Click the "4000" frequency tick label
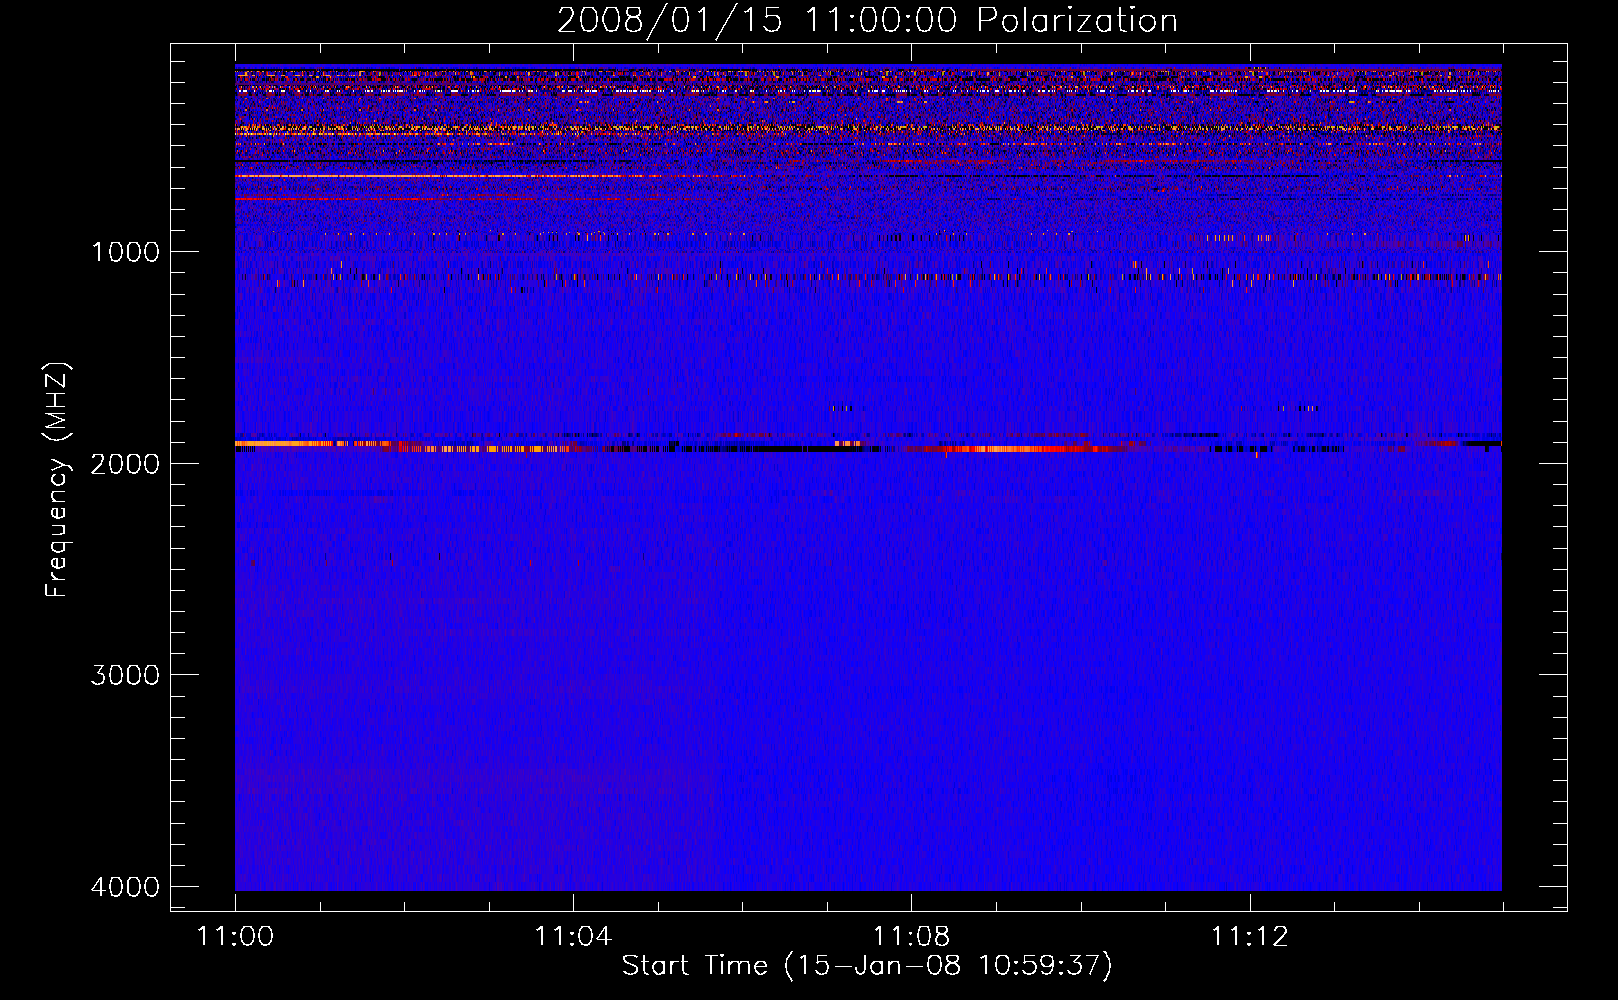This screenshot has height=1000, width=1618. tap(125, 886)
